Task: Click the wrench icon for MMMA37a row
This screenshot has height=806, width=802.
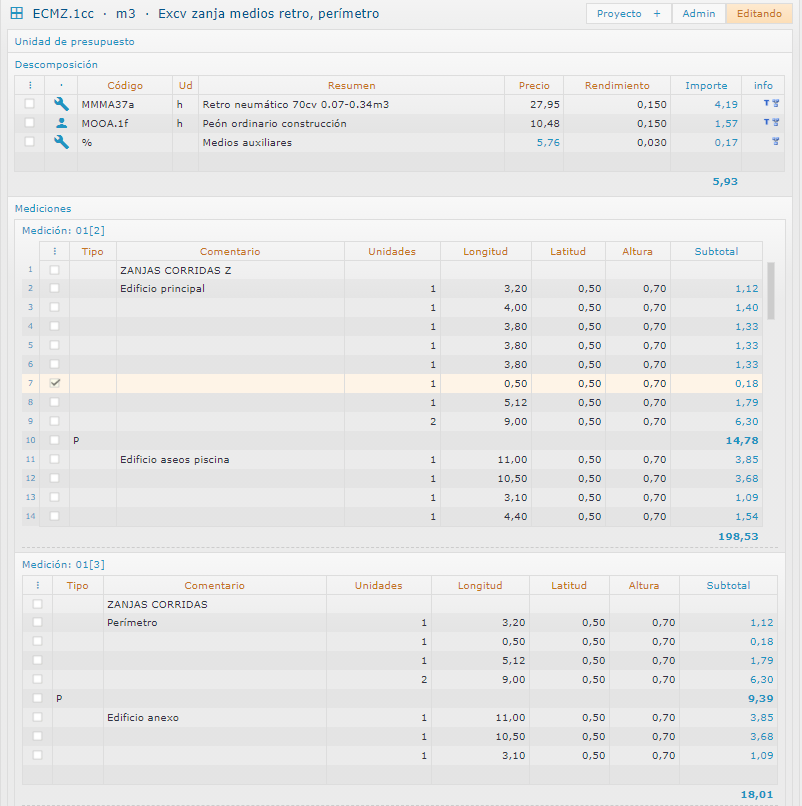Action: pyautogui.click(x=61, y=104)
